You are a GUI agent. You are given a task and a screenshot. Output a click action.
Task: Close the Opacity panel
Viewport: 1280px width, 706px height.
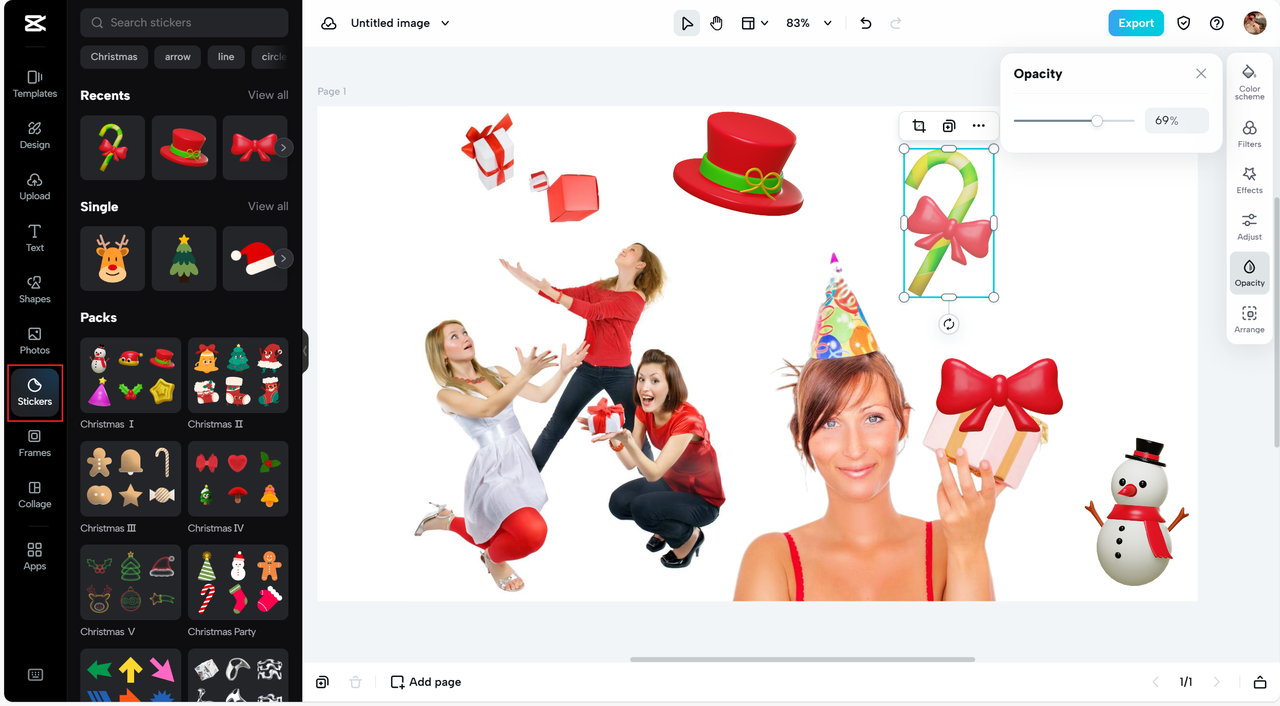[1201, 74]
